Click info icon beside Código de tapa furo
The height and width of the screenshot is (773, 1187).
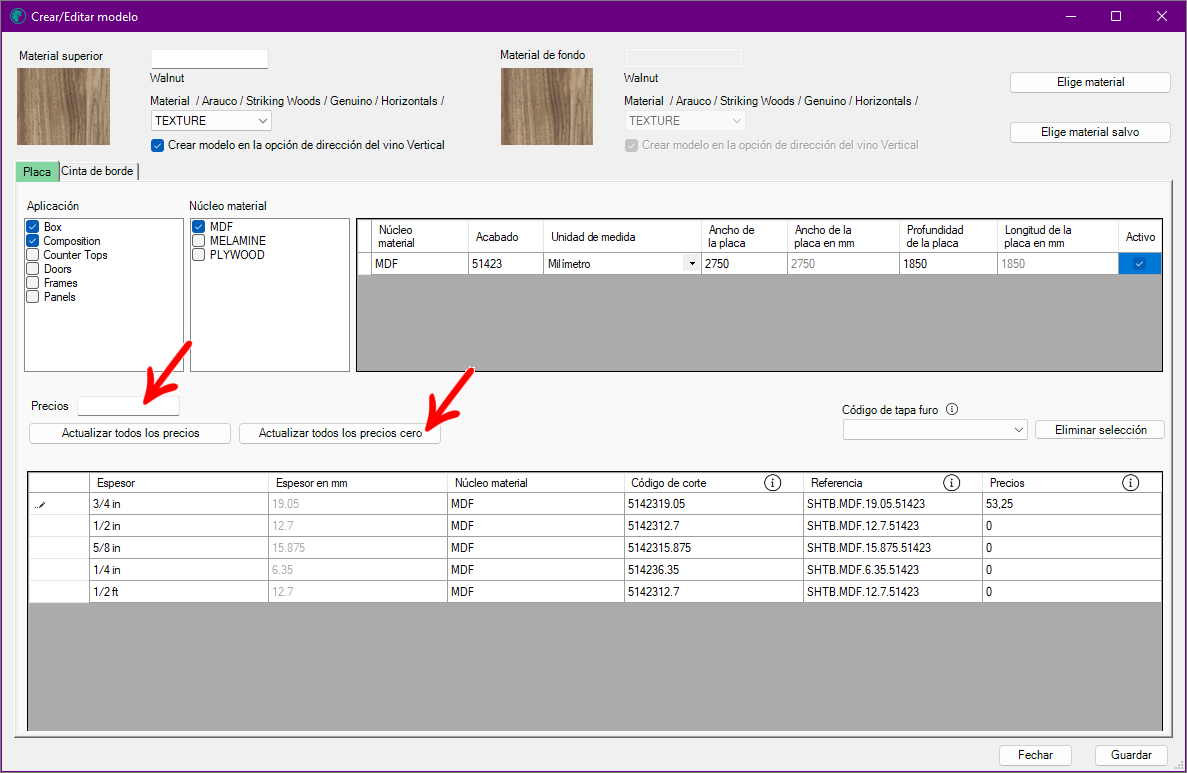(951, 409)
